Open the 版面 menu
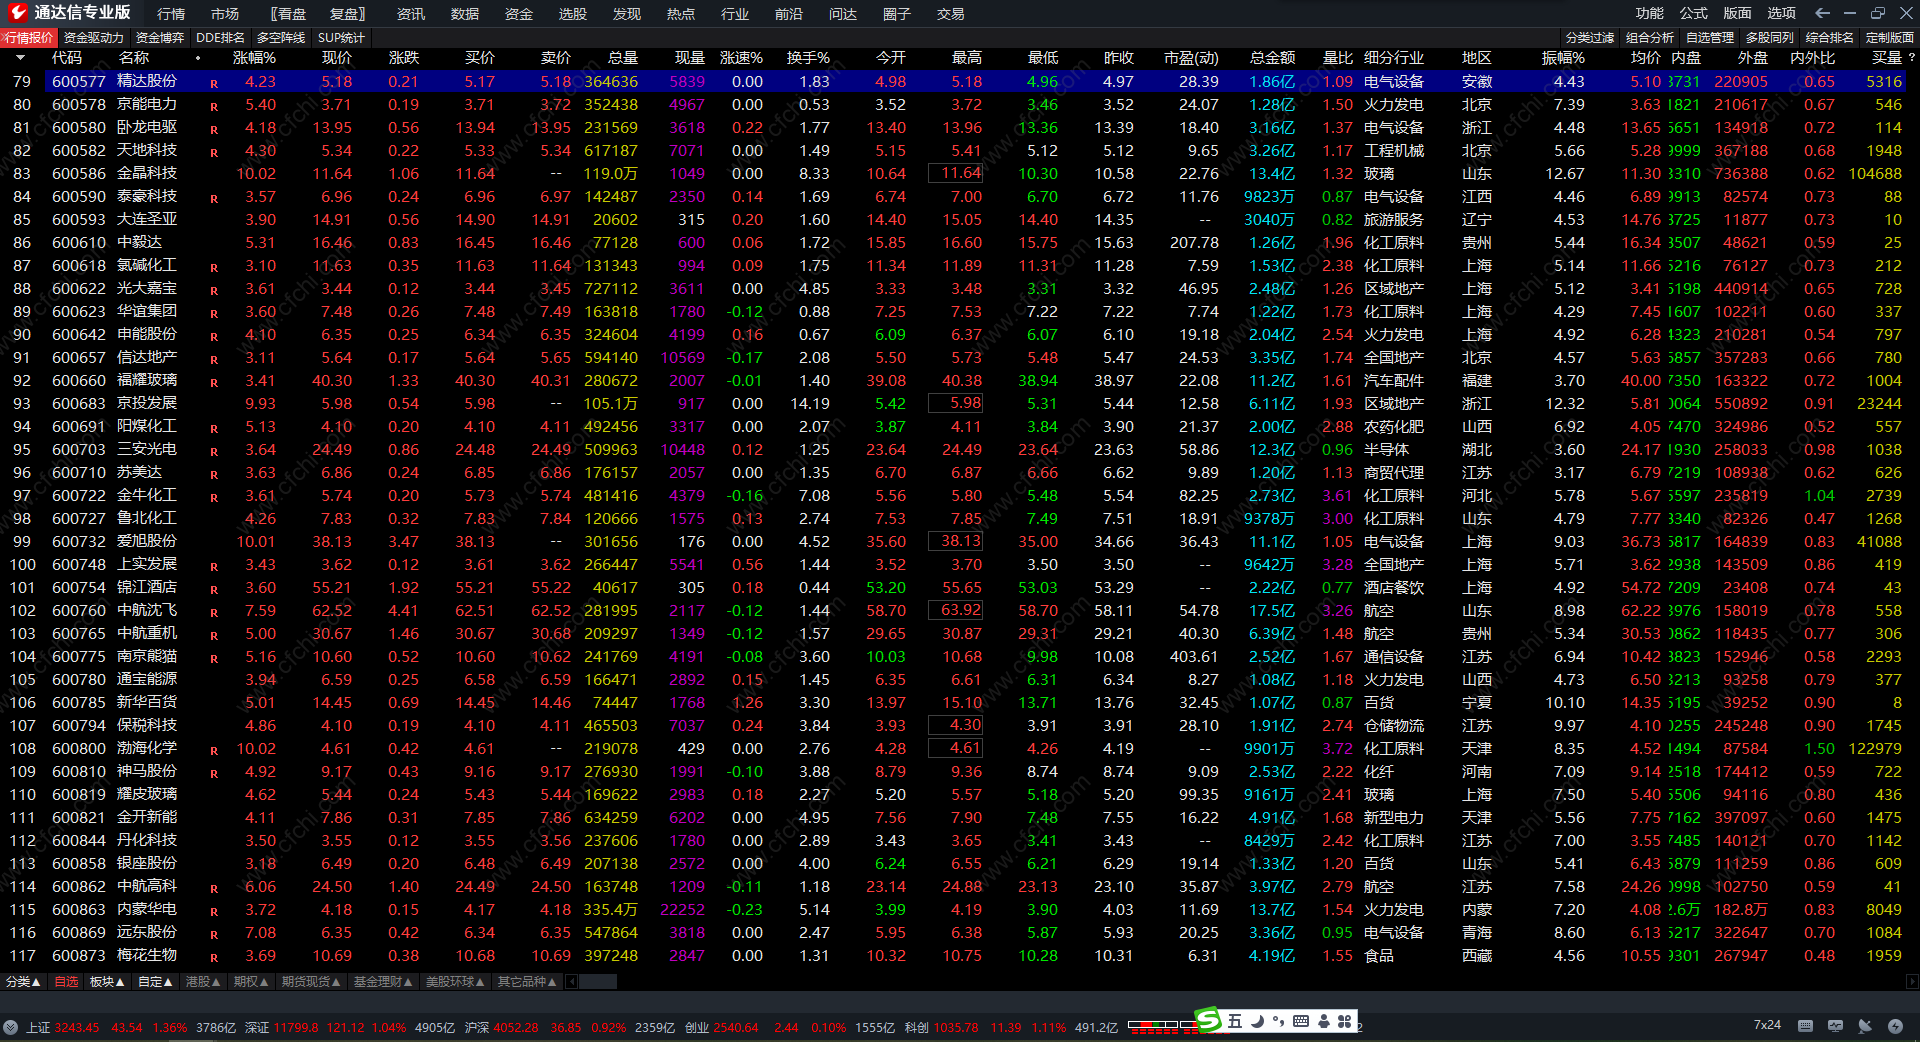The height and width of the screenshot is (1042, 1920). coord(1738,13)
